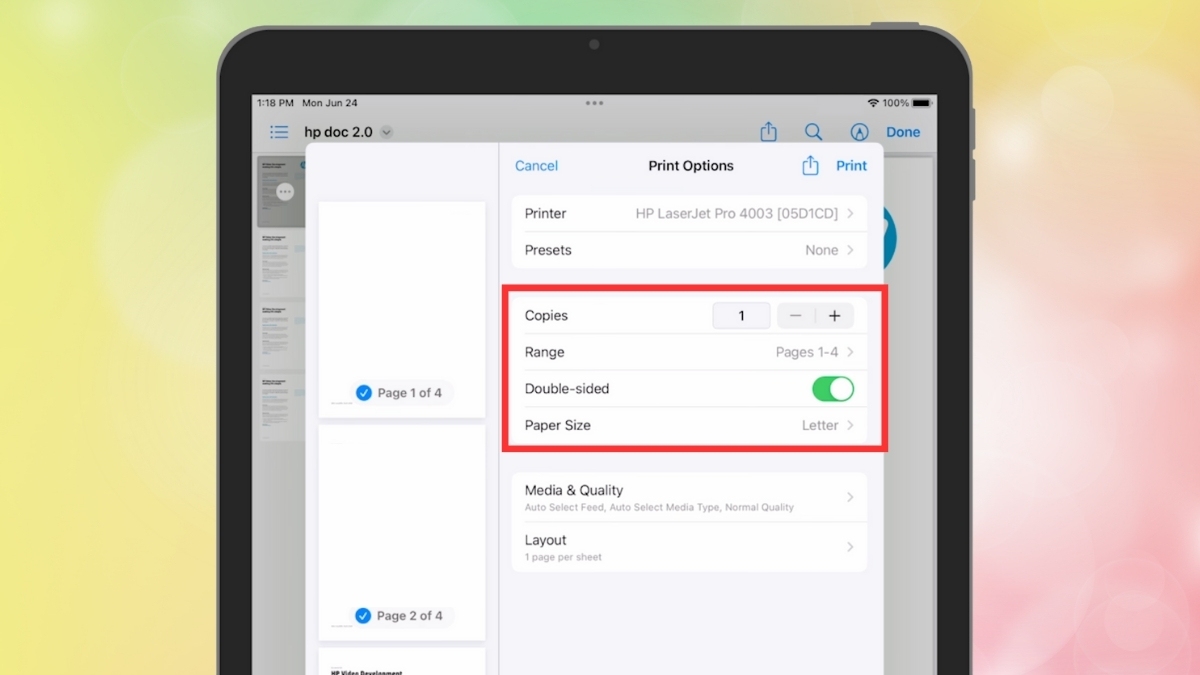1200x675 pixels.
Task: Tap the Share icon beside Print
Action: 810,165
